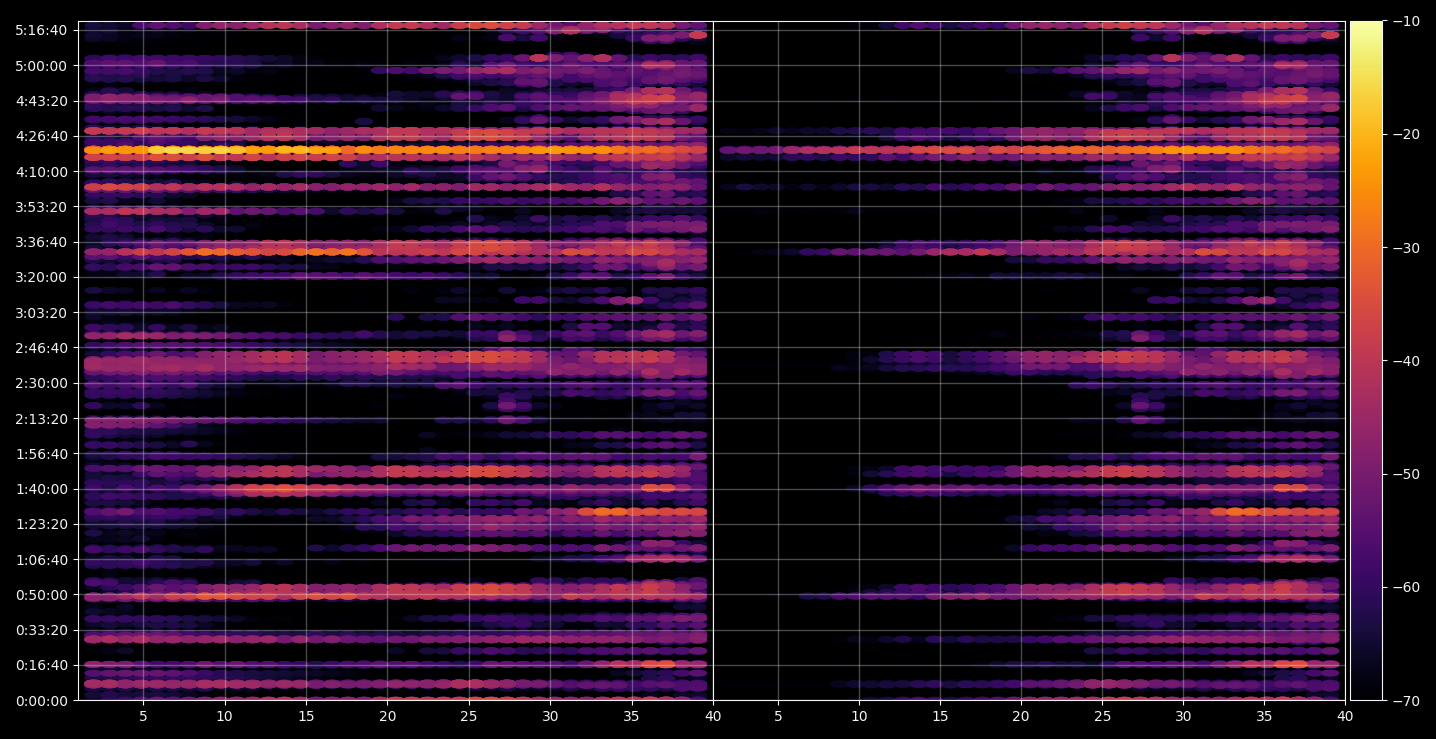Select x-axis label 20 under the left plot
1436x739 pixels.
(388, 716)
